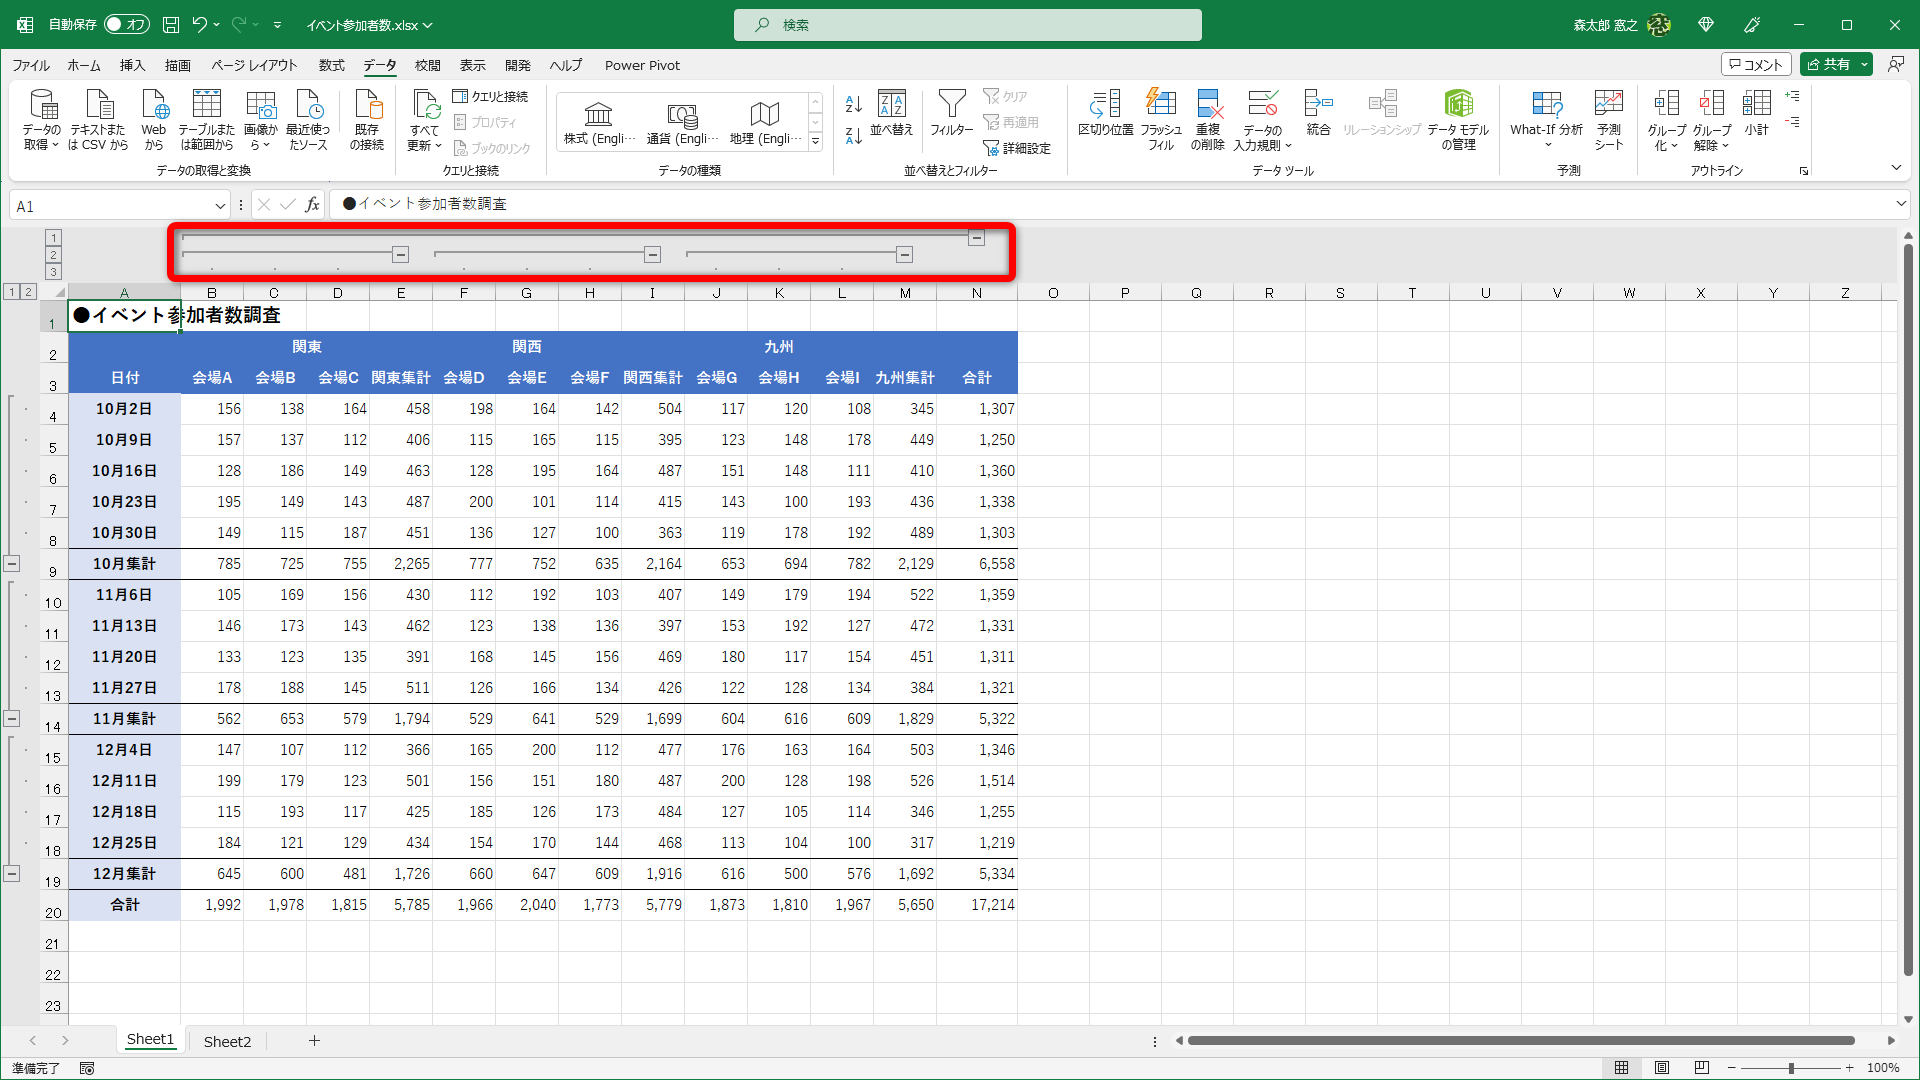This screenshot has height=1080, width=1920.
Task: Click the zoom slider handle
Action: (x=1791, y=1068)
